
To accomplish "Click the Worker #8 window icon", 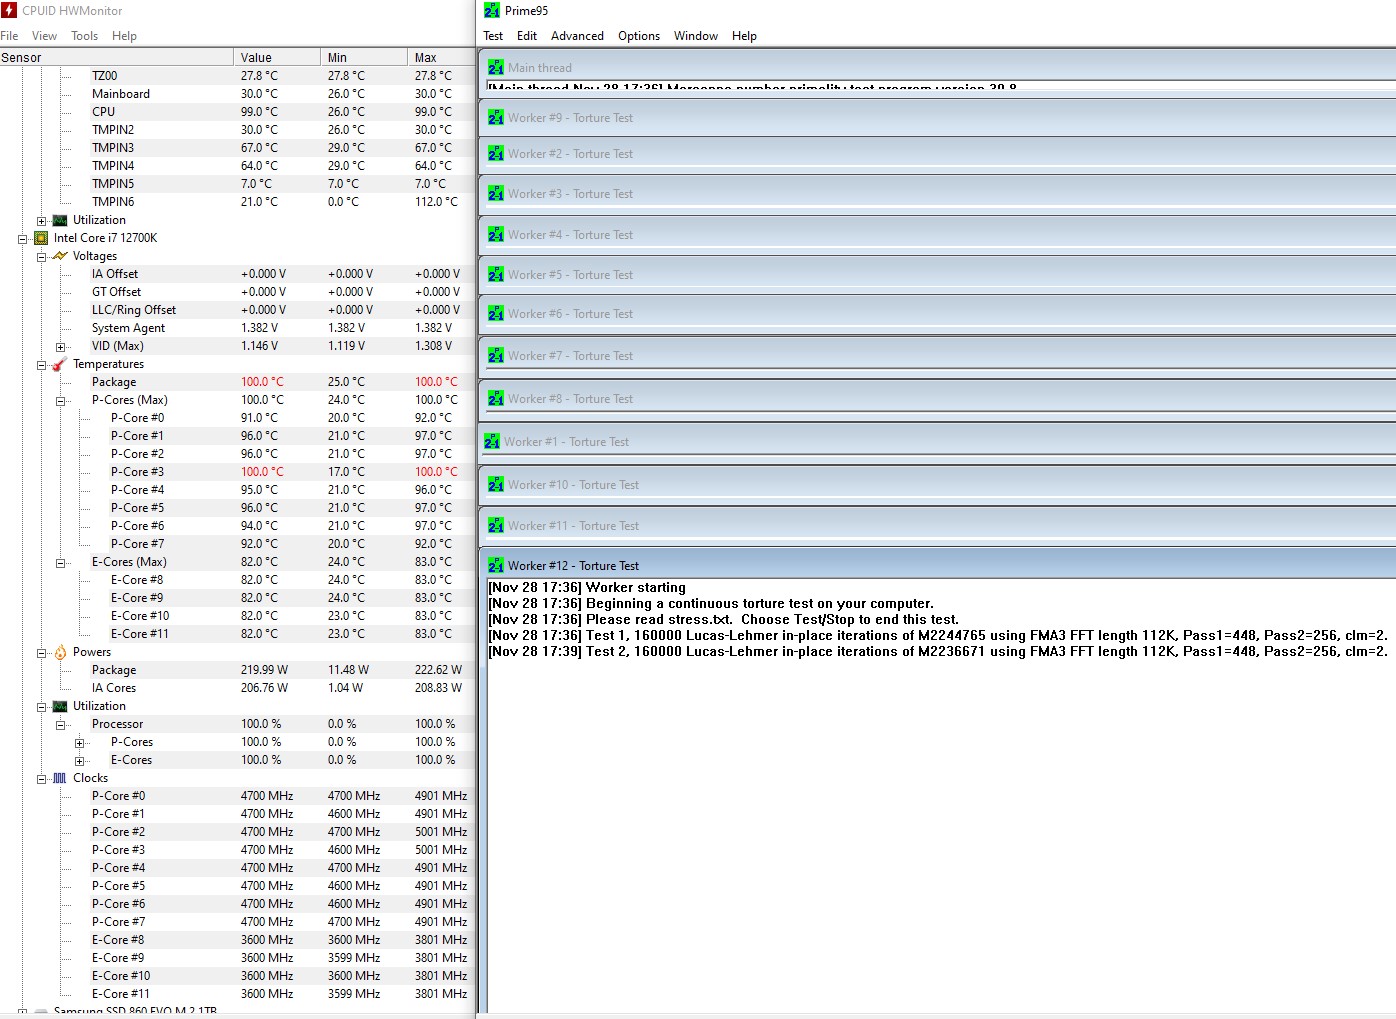I will click(x=496, y=399).
